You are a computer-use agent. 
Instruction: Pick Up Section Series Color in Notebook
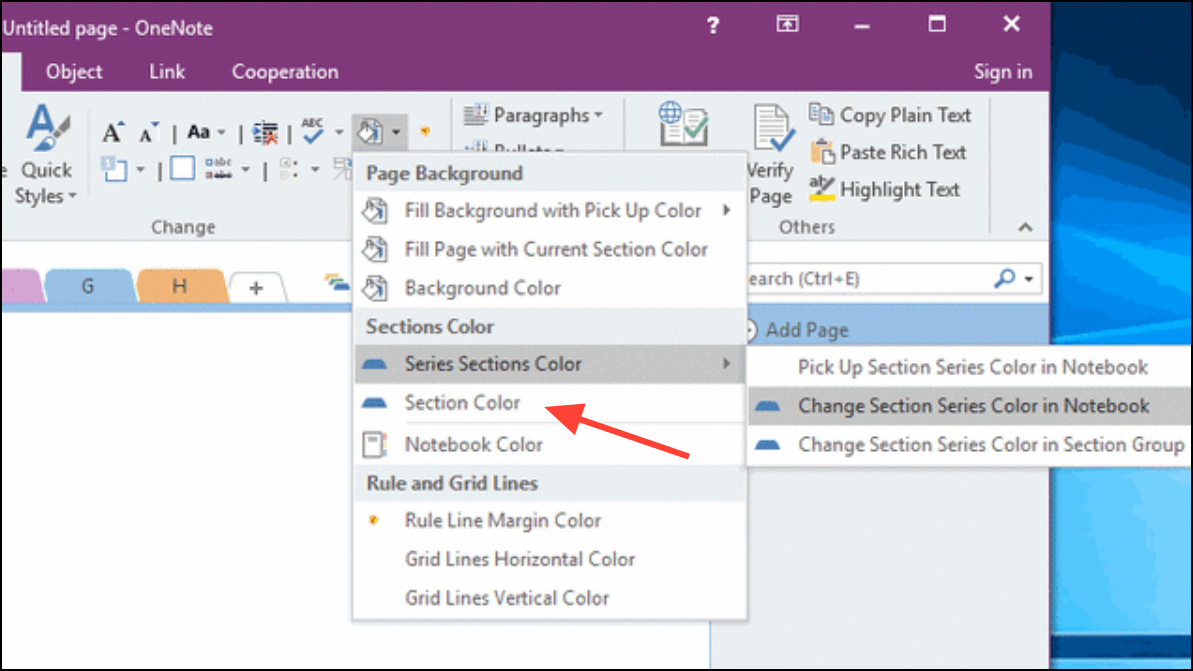(971, 367)
